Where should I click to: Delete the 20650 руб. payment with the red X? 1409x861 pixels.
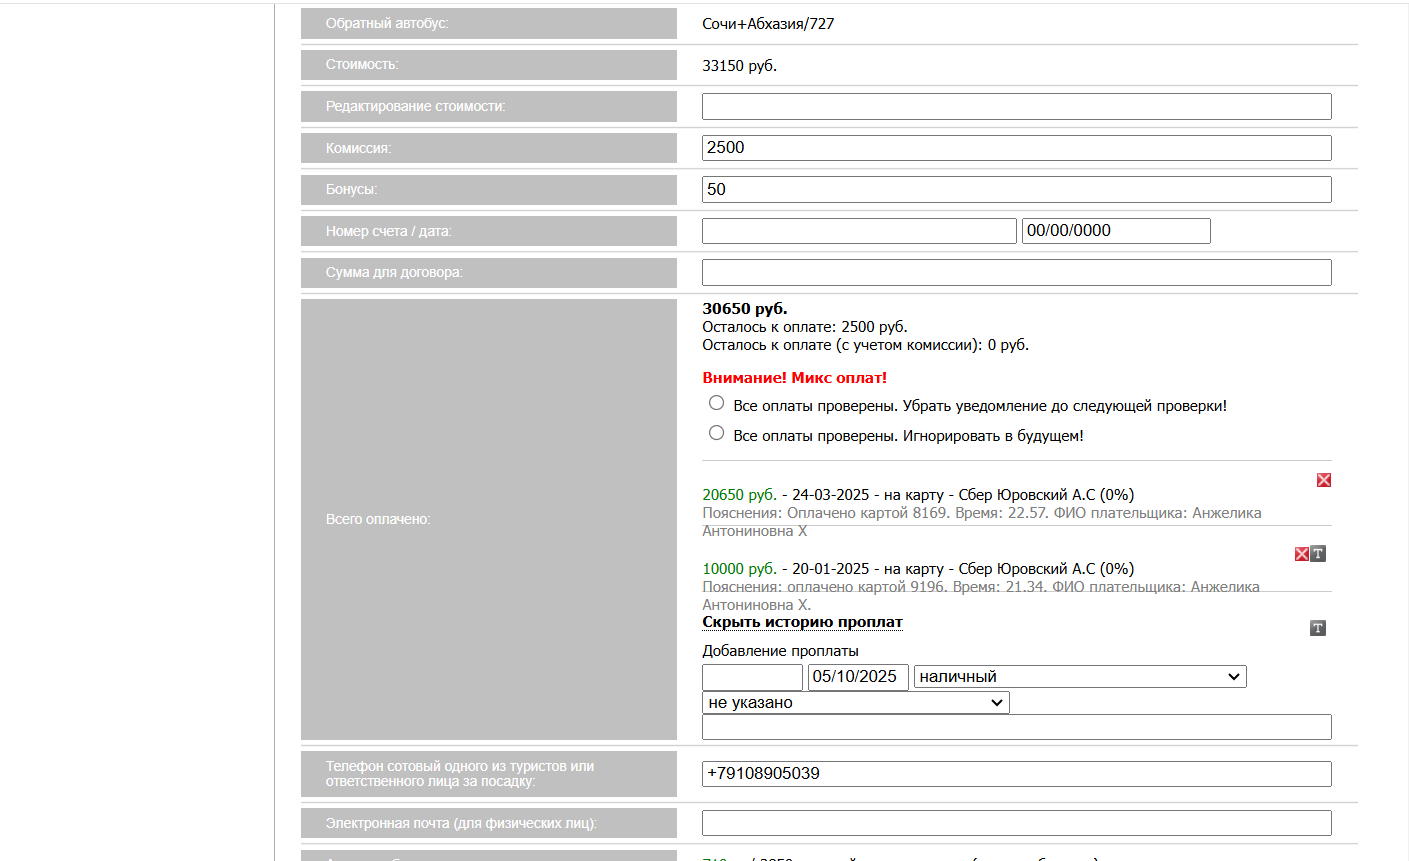(x=1324, y=480)
